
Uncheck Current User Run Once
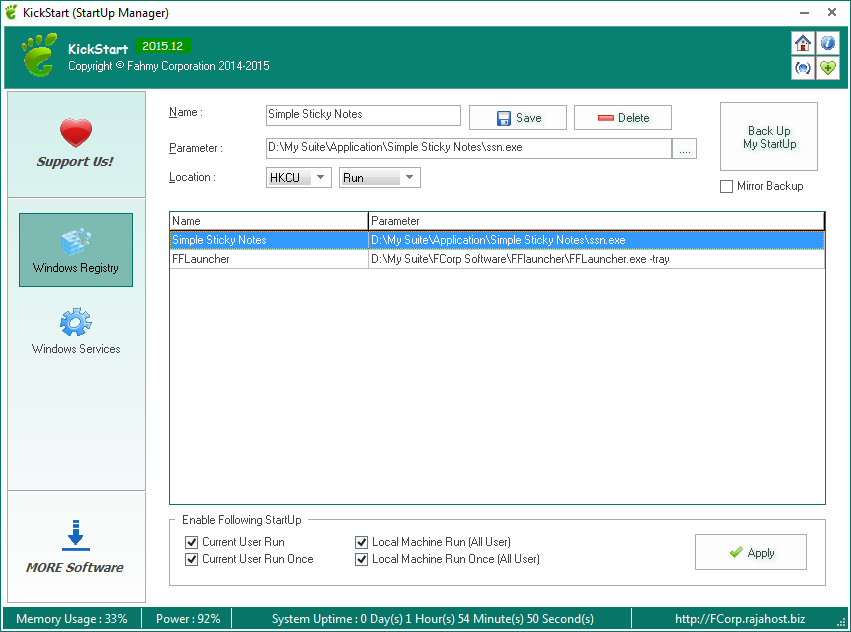(192, 559)
